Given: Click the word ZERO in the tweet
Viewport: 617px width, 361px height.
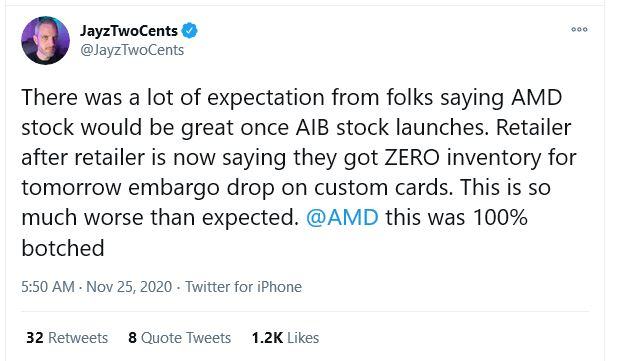Looking at the screenshot, I should (412, 157).
